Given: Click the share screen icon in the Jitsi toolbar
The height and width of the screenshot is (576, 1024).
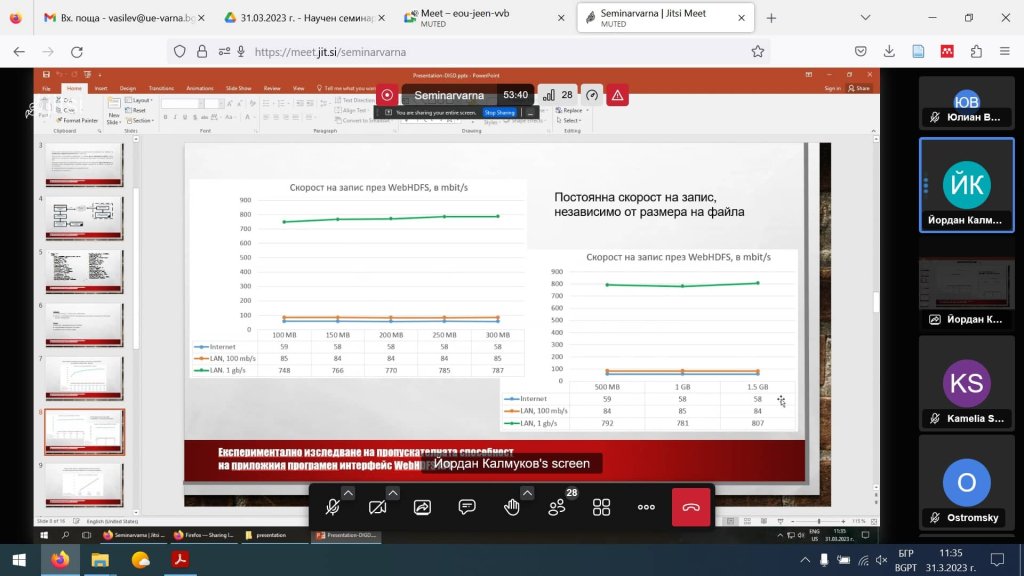Looking at the screenshot, I should coord(423,507).
